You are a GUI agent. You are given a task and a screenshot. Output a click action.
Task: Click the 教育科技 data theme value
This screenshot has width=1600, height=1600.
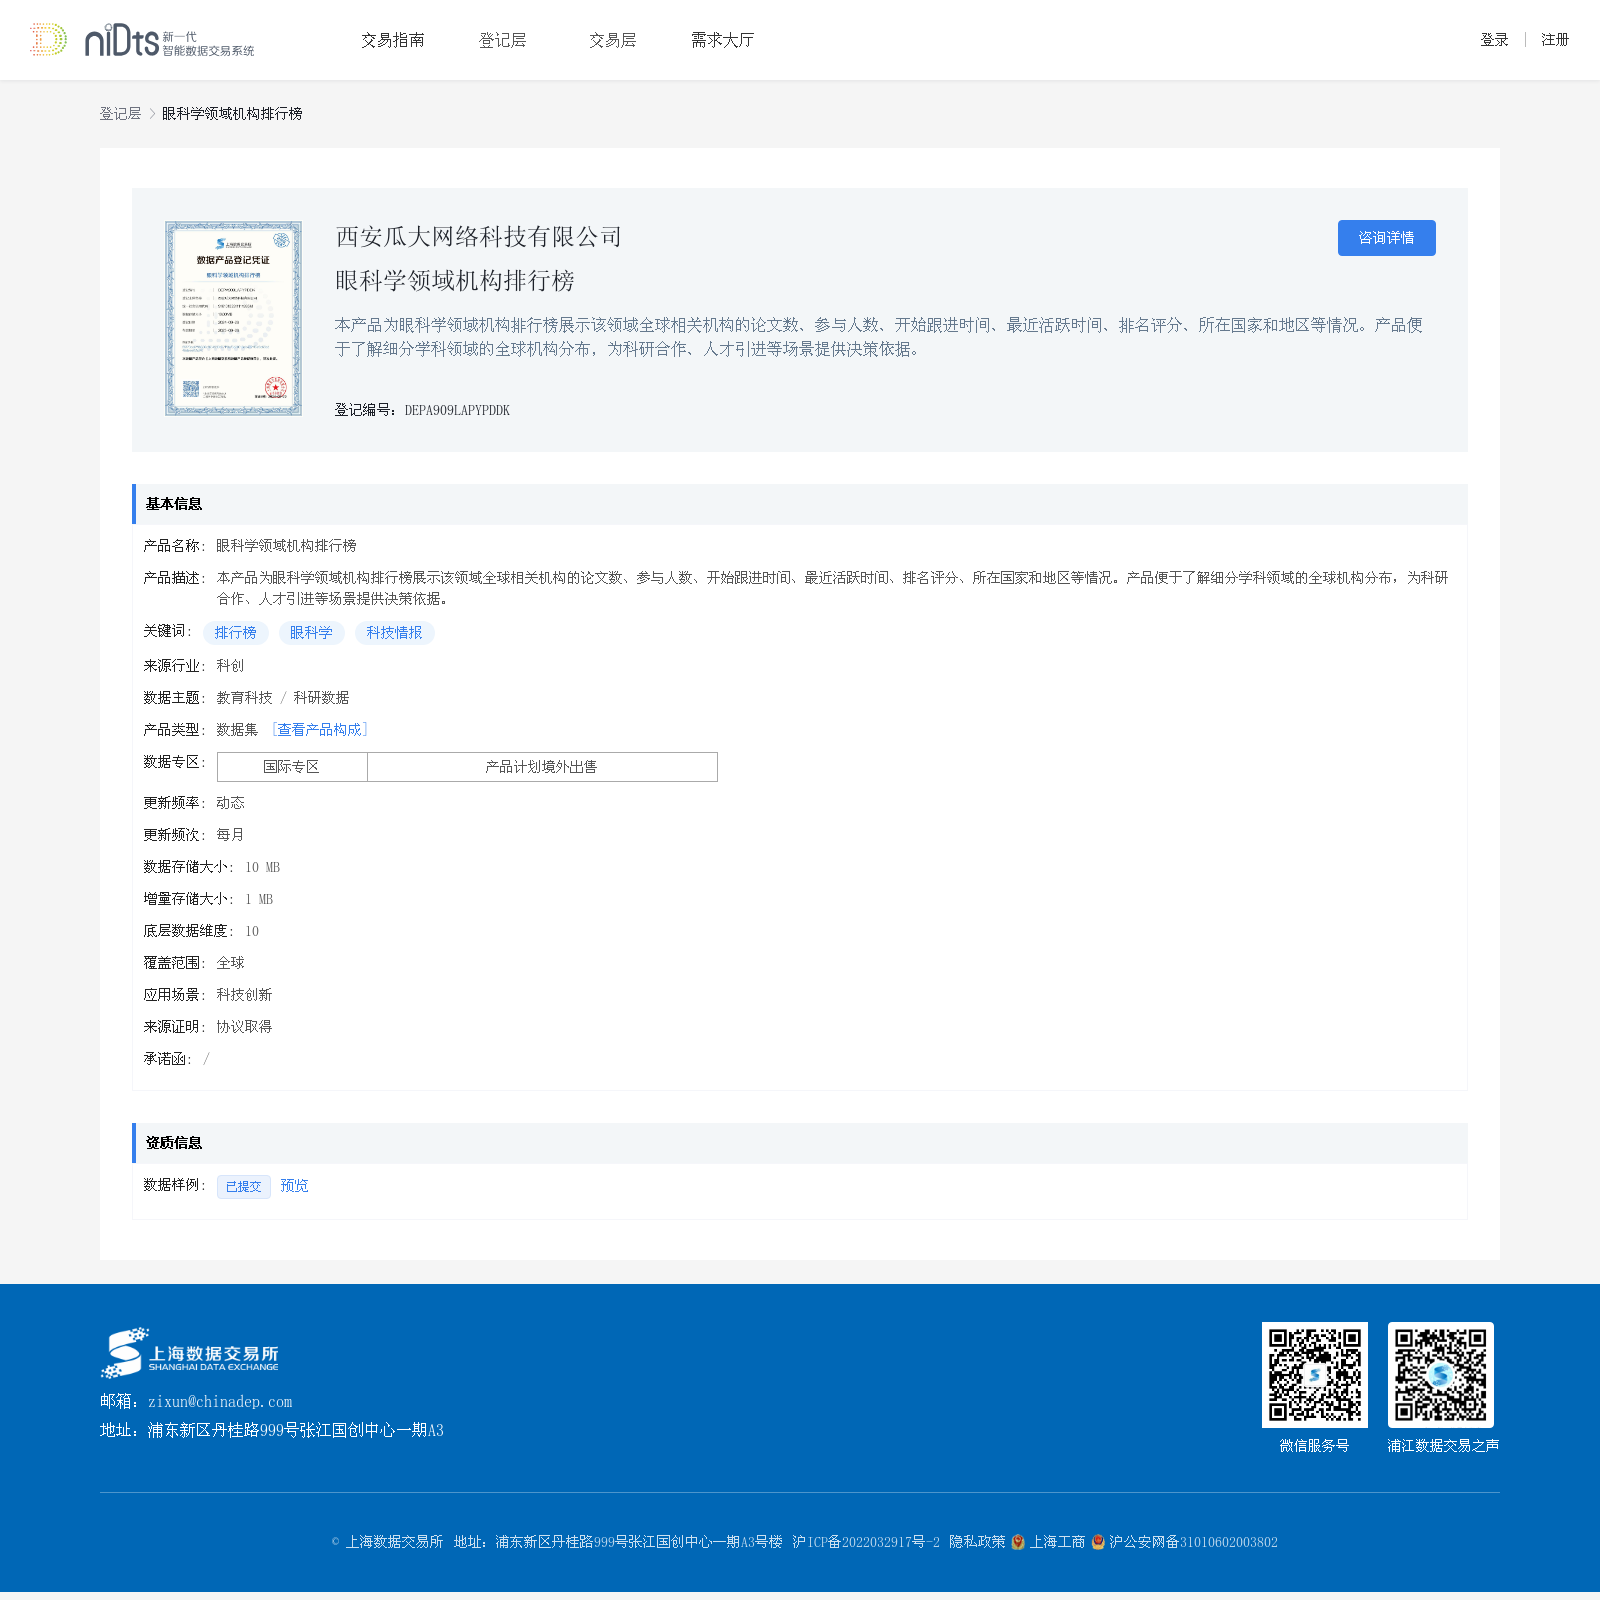click(x=244, y=698)
